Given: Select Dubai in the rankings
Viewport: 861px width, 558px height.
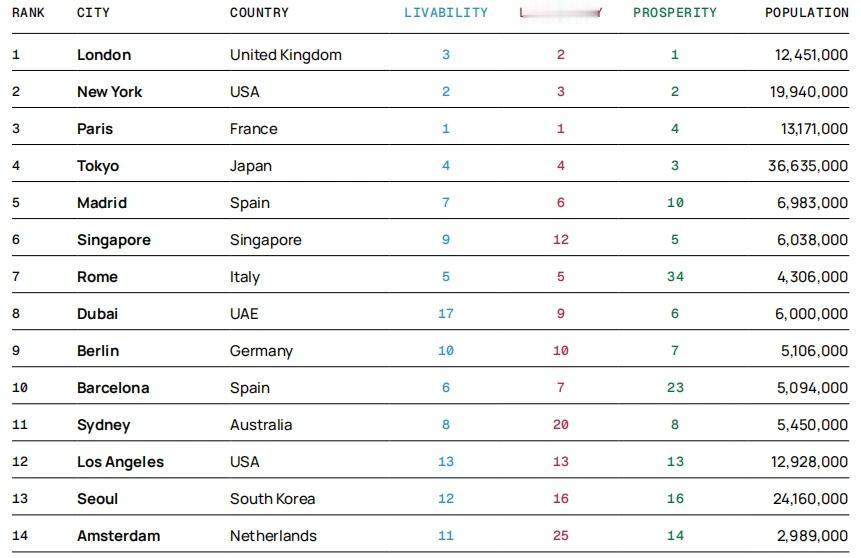Looking at the screenshot, I should (97, 314).
